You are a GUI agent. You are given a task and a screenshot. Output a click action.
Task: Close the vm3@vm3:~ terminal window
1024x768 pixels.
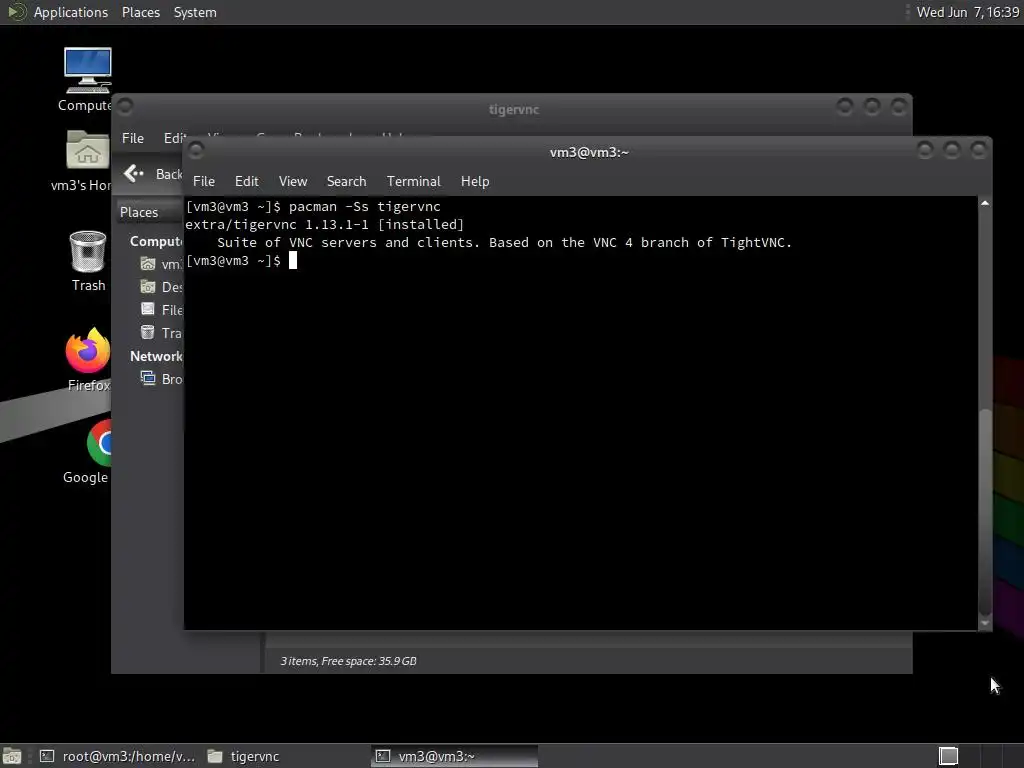(x=978, y=150)
